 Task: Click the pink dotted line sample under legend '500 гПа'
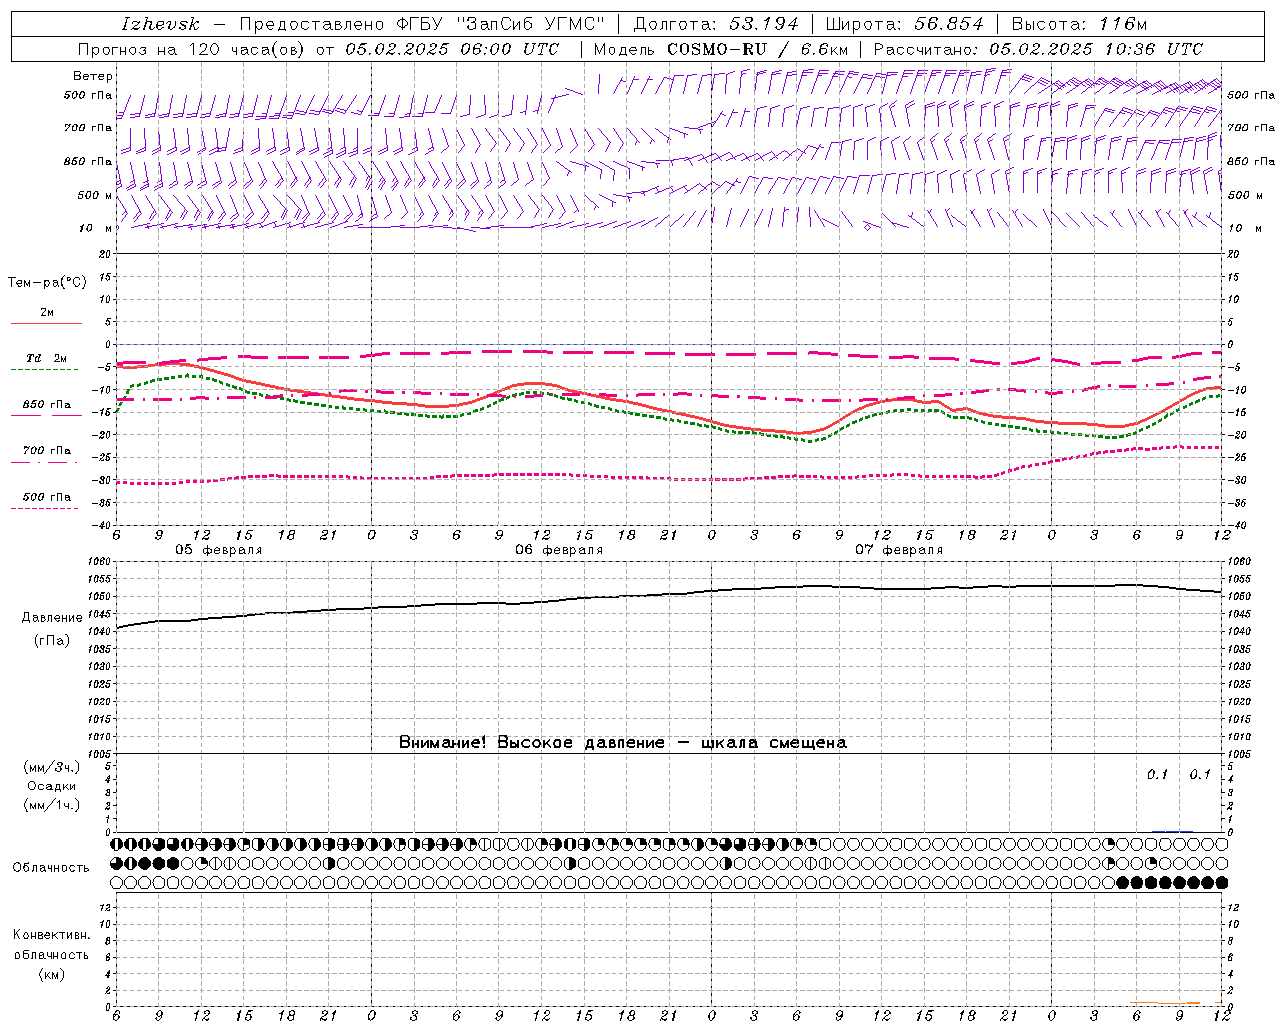[44, 508]
